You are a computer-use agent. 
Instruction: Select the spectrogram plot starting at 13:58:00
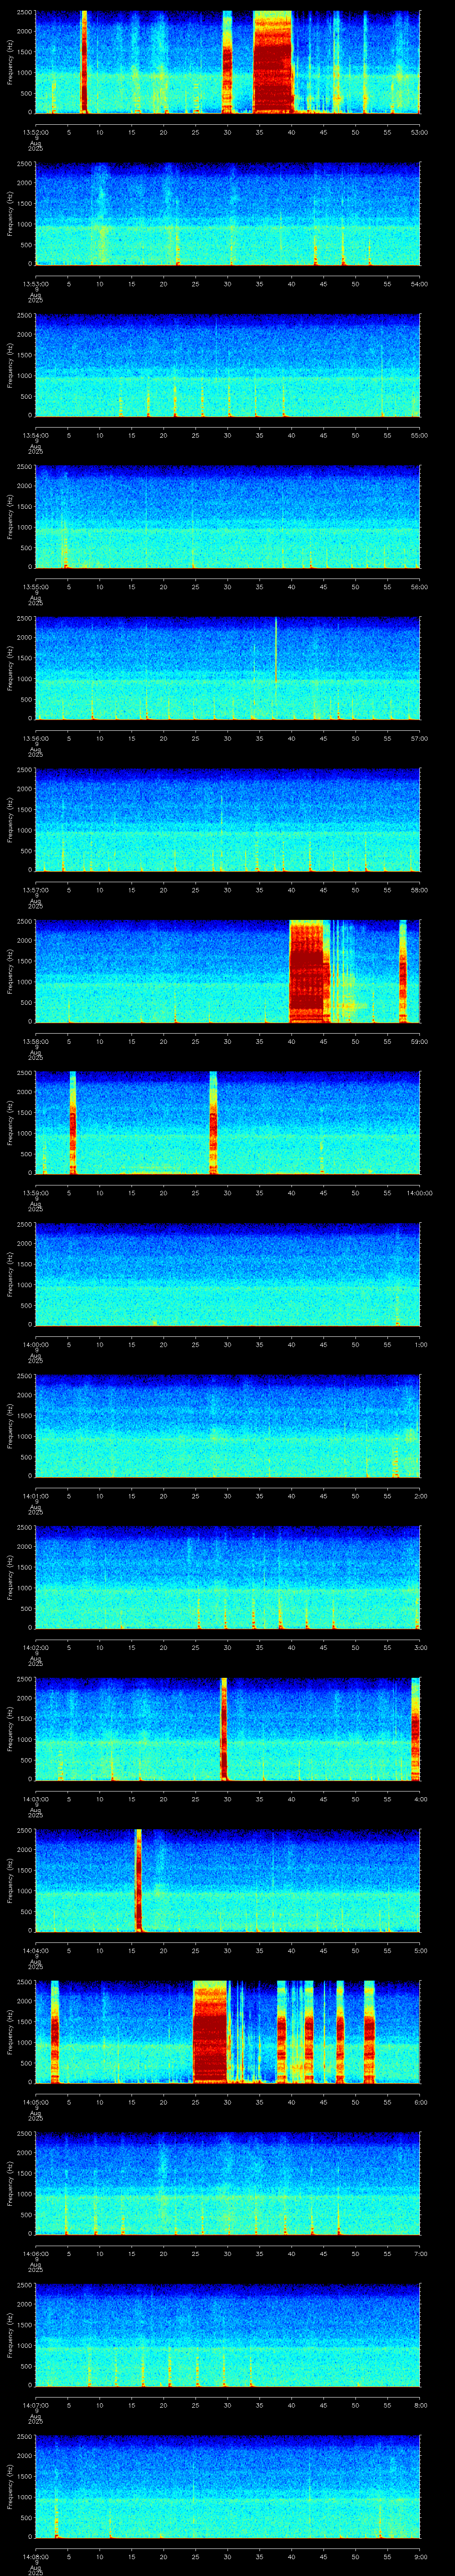pos(228,971)
